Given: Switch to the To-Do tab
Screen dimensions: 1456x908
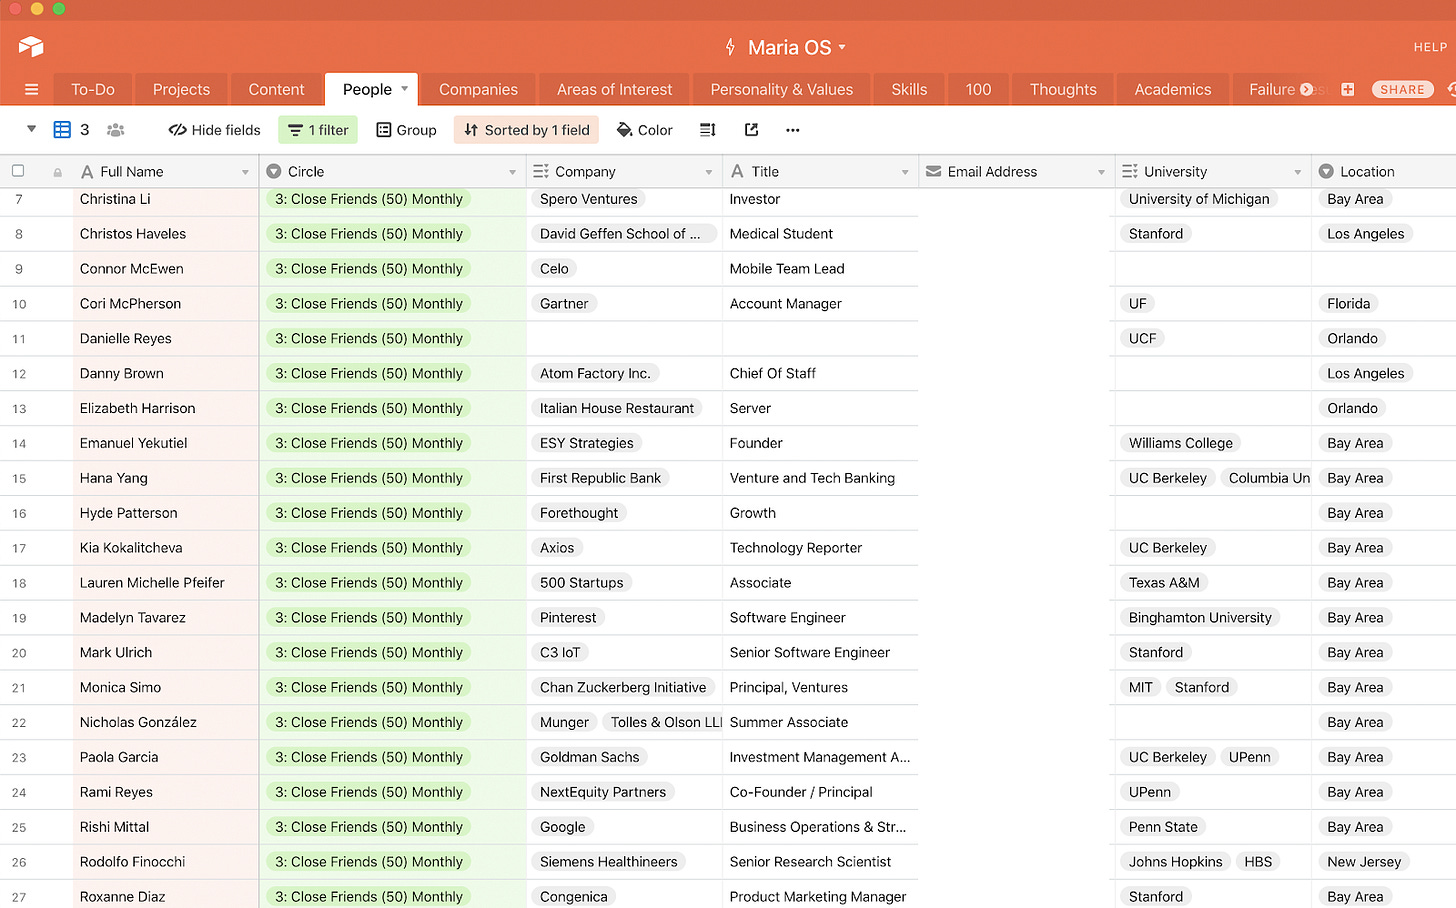Looking at the screenshot, I should point(93,89).
